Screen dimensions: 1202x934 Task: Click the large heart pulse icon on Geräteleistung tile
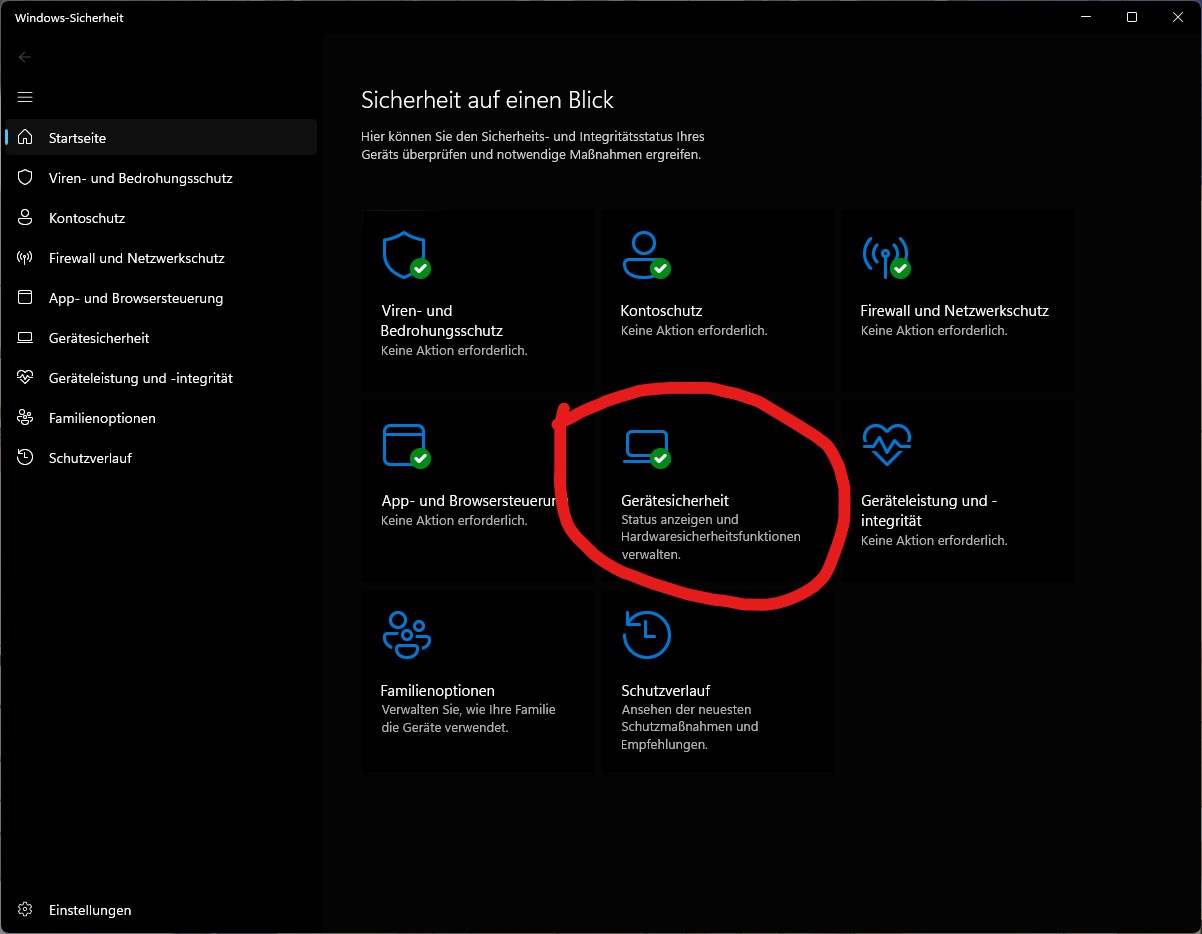click(887, 445)
